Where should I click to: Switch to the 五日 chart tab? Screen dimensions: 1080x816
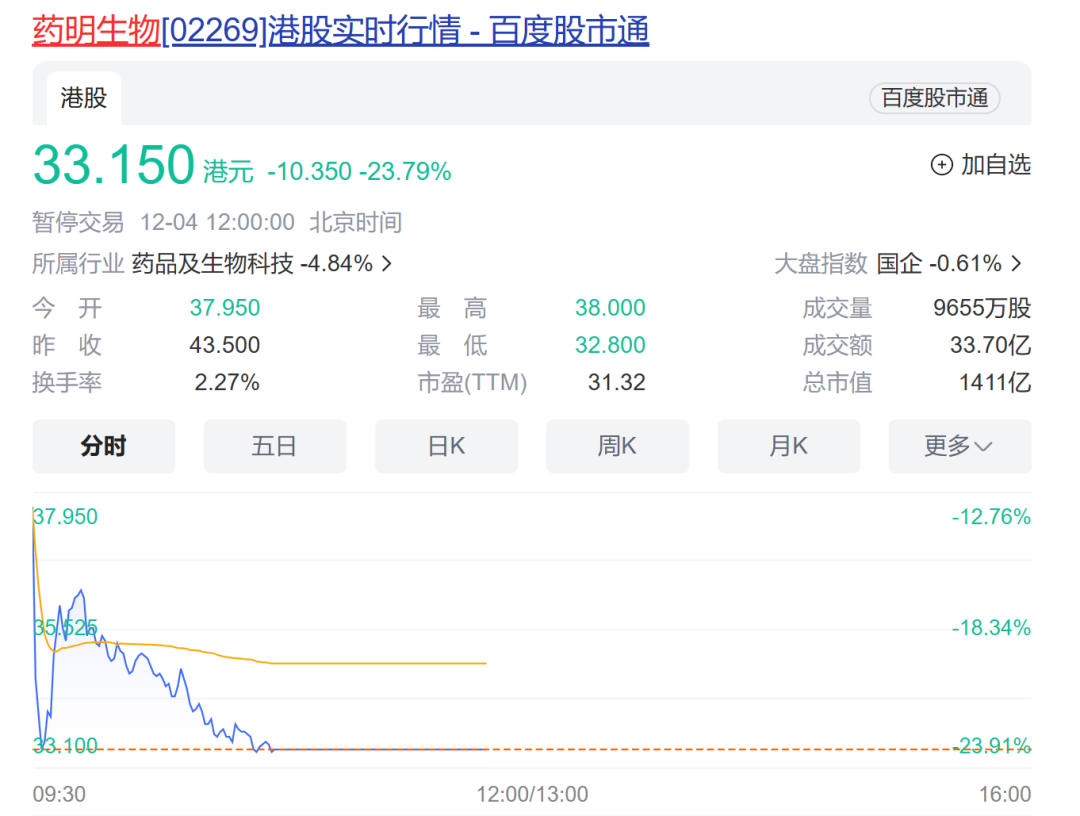pos(275,446)
